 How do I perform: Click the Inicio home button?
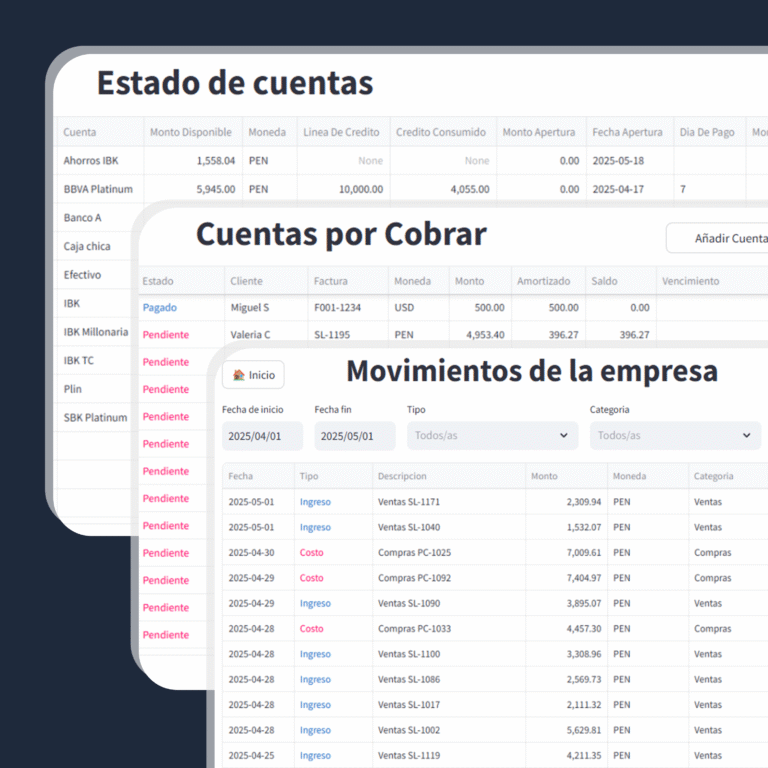tap(253, 375)
